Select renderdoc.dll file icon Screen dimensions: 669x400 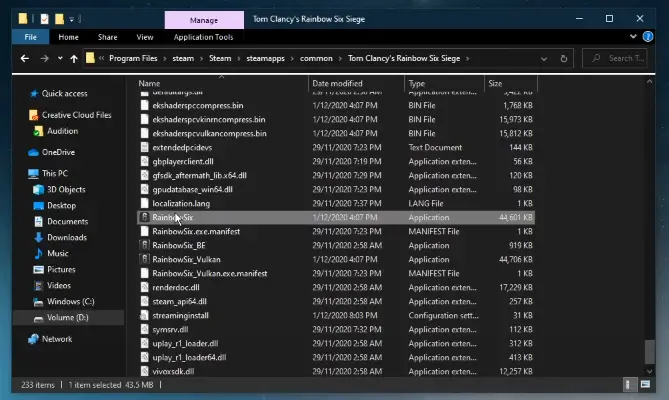tap(145, 287)
